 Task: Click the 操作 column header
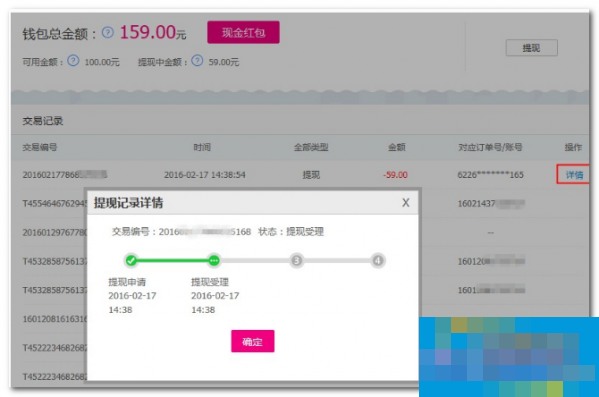pyautogui.click(x=573, y=147)
